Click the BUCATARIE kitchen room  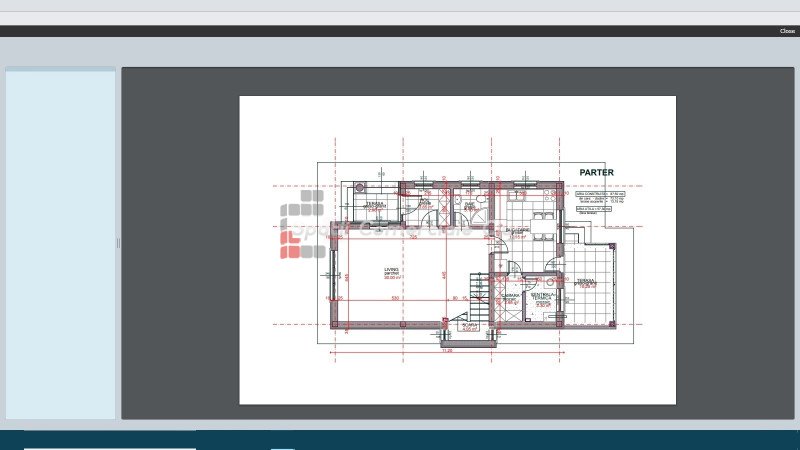(518, 232)
